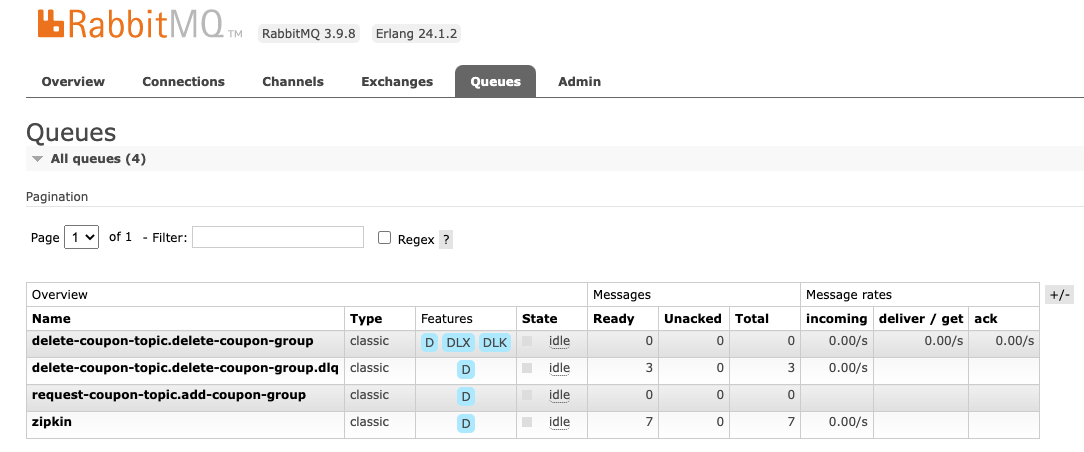Click the DLX feature badge
1084x452 pixels.
(458, 342)
